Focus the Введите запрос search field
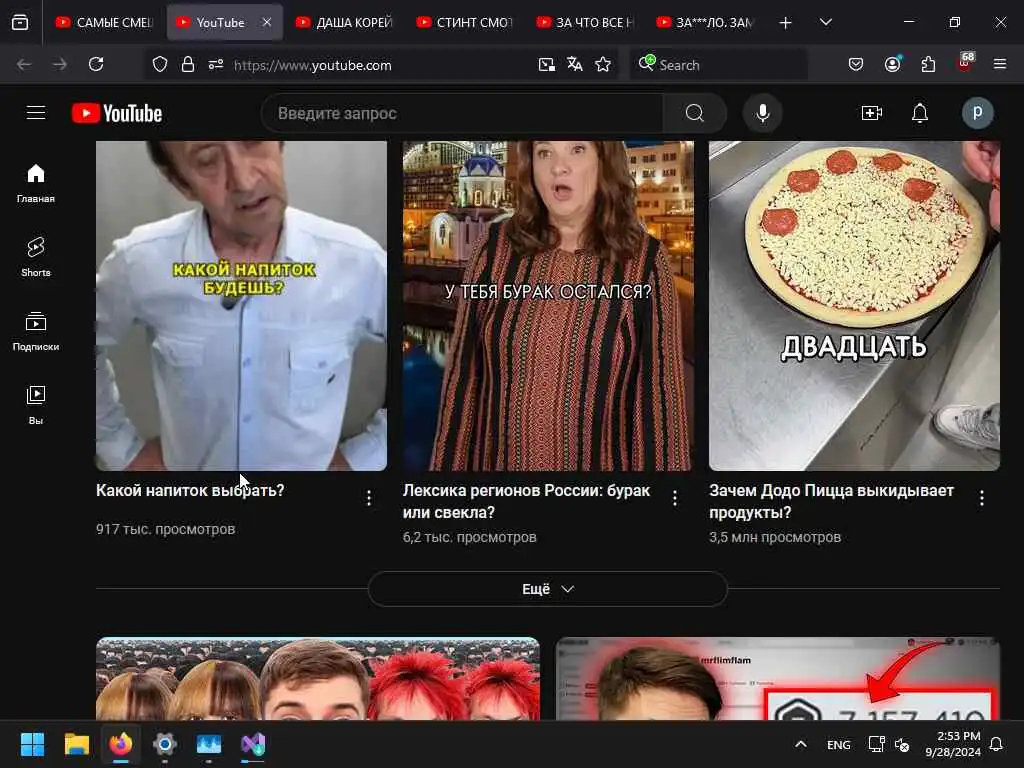The width and height of the screenshot is (1024, 768). click(x=462, y=113)
